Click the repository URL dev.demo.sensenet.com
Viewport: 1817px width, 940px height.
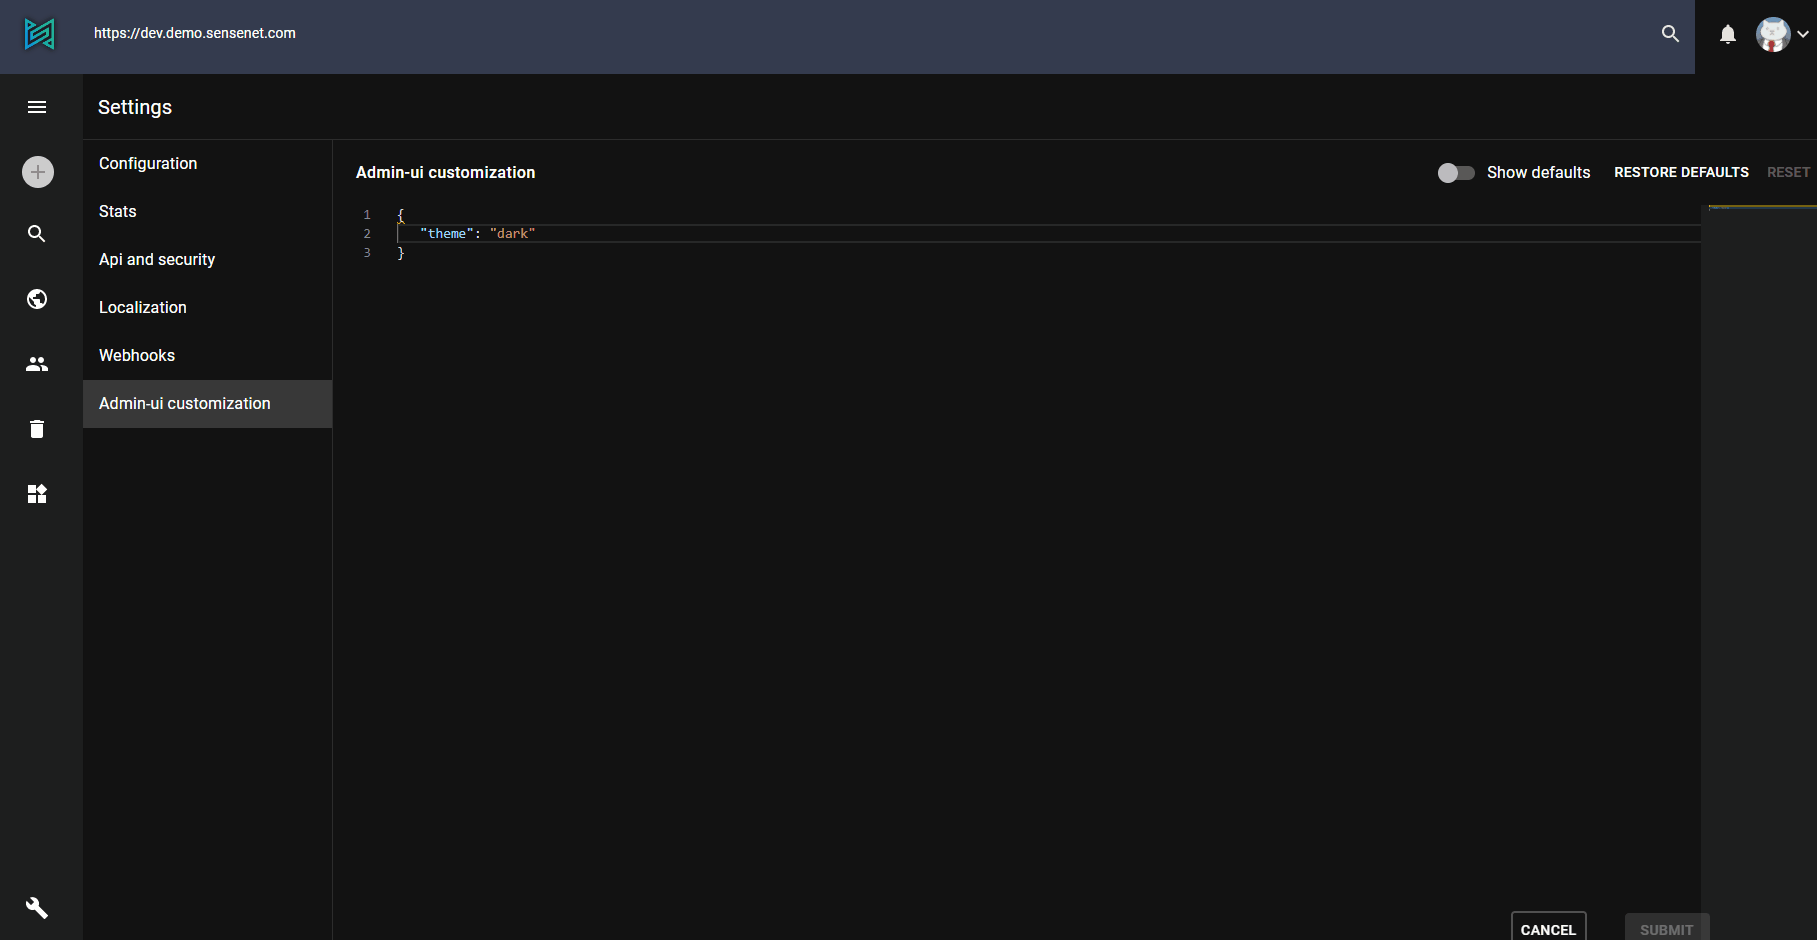coord(195,33)
